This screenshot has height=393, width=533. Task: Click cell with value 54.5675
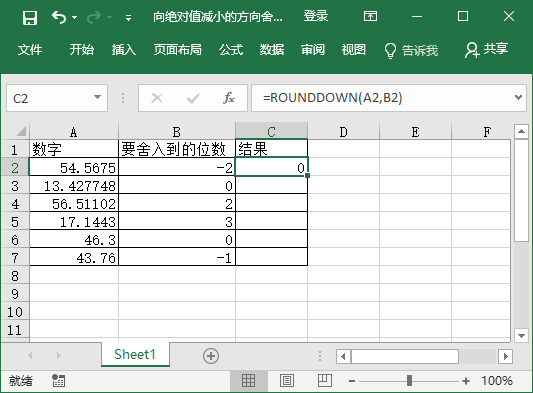74,167
